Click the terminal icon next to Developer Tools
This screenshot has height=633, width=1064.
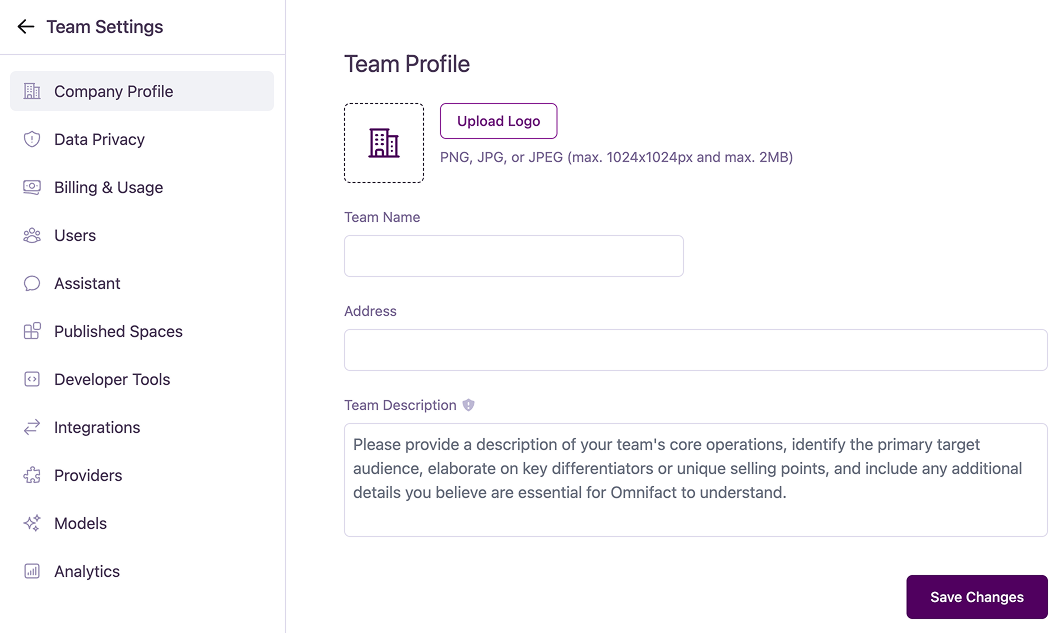pyautogui.click(x=31, y=379)
